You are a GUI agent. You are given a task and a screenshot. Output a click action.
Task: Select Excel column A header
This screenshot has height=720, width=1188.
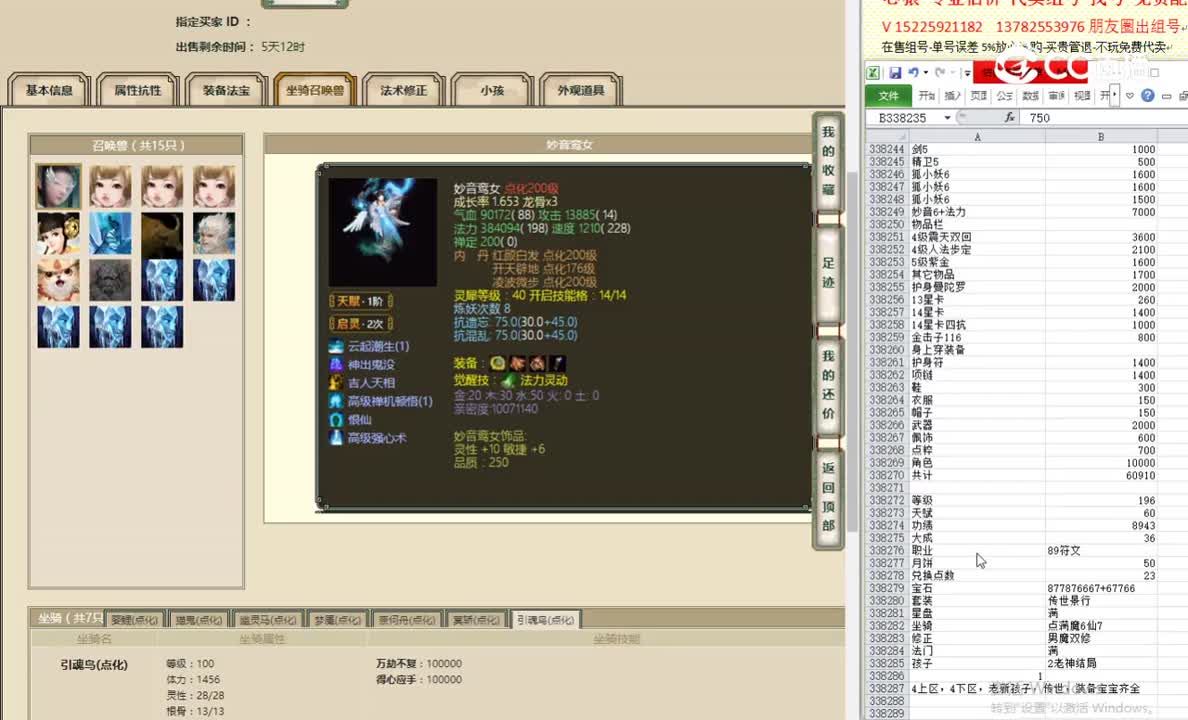[977, 136]
